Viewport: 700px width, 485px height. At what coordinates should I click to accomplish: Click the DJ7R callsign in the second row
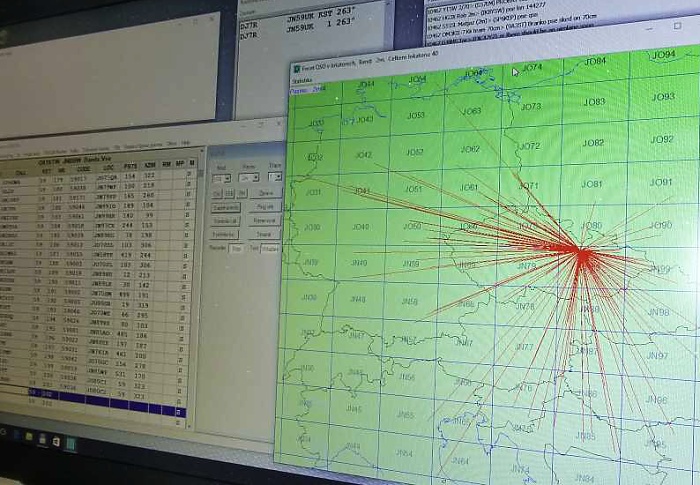click(248, 37)
